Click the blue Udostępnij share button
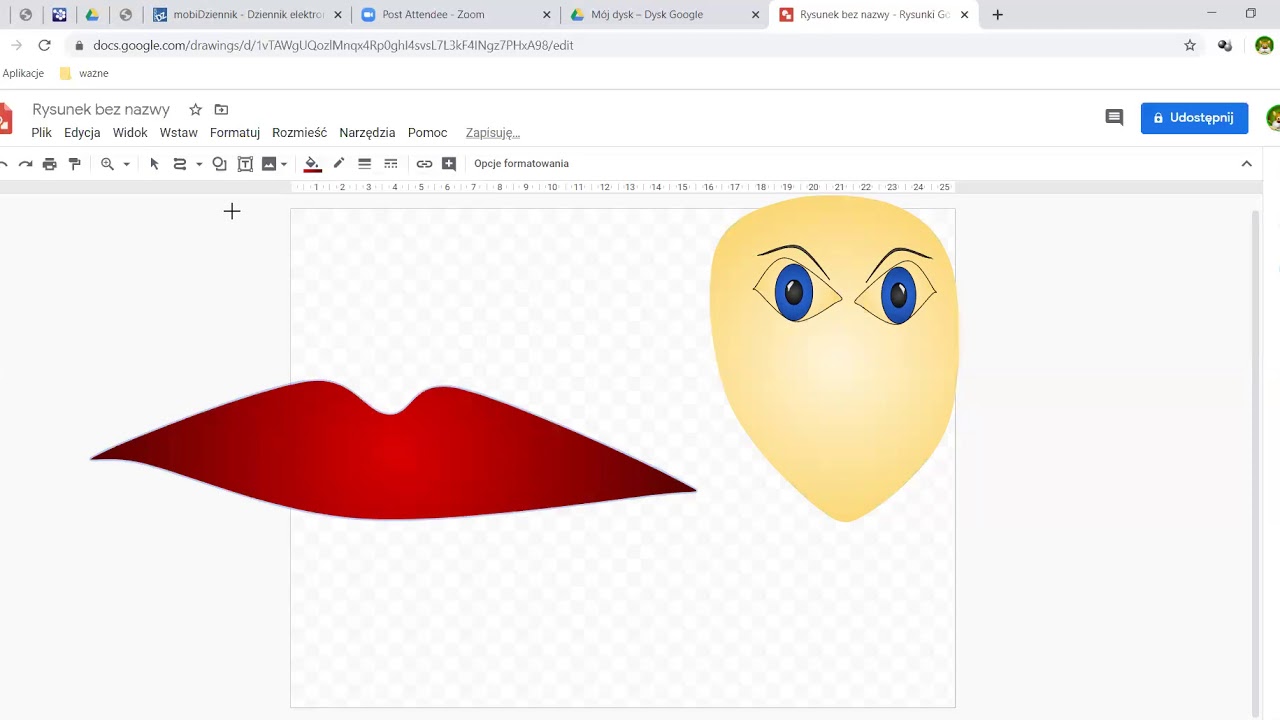Viewport: 1280px width, 720px height. click(x=1194, y=118)
